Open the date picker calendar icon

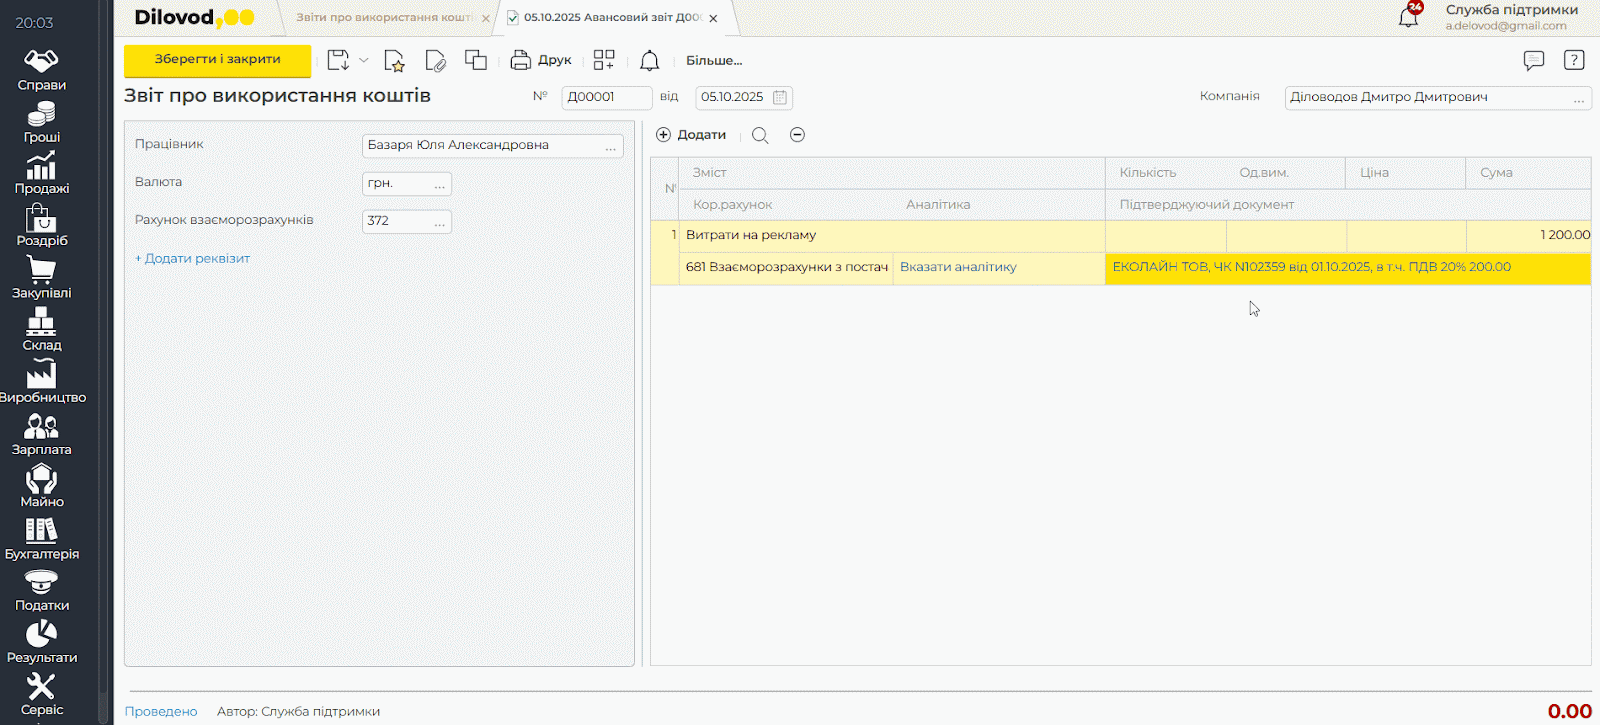tap(780, 97)
